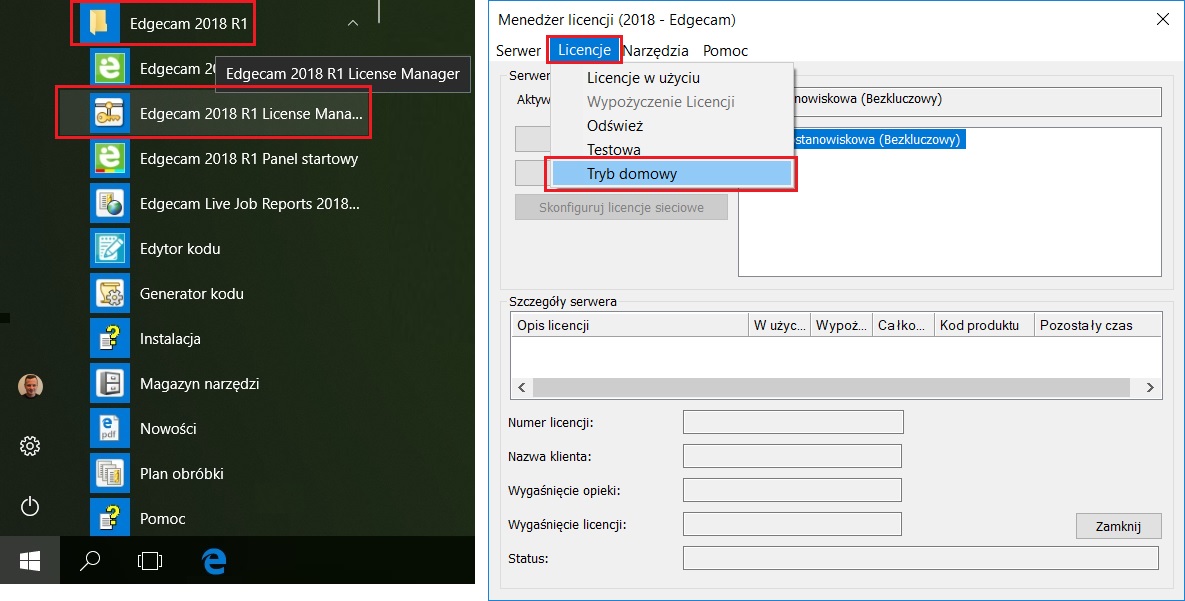Screen dimensions: 1185x601
Task: Click the Nazwa klienta field
Action: [792, 456]
